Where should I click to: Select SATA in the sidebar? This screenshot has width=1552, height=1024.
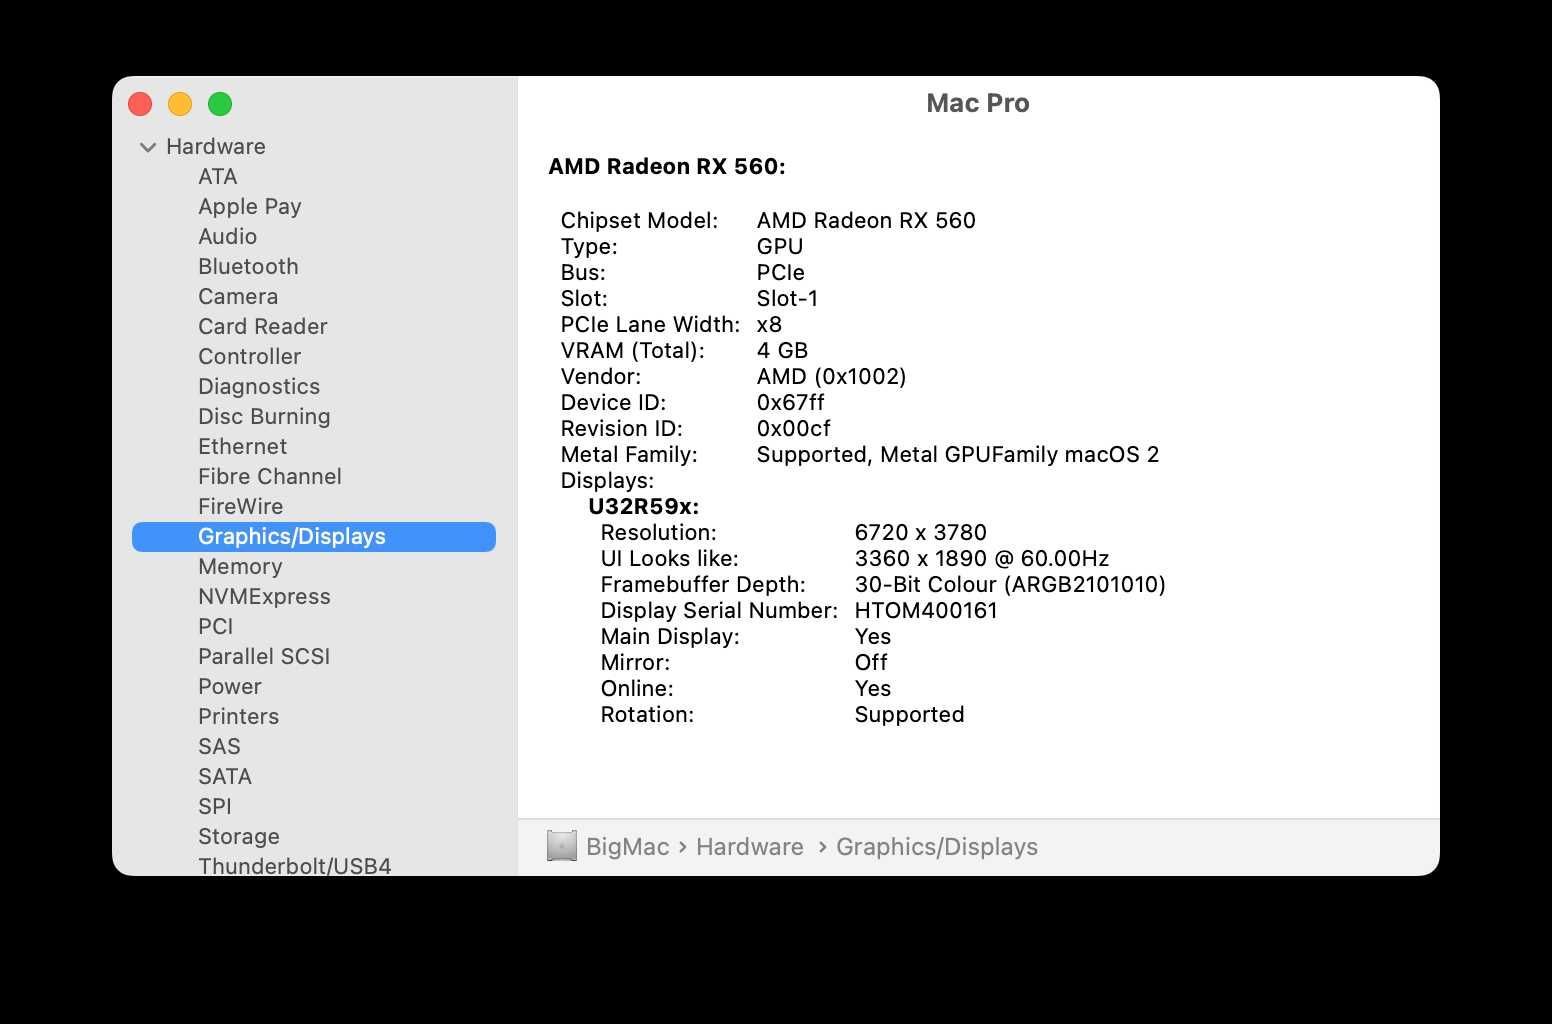click(225, 776)
